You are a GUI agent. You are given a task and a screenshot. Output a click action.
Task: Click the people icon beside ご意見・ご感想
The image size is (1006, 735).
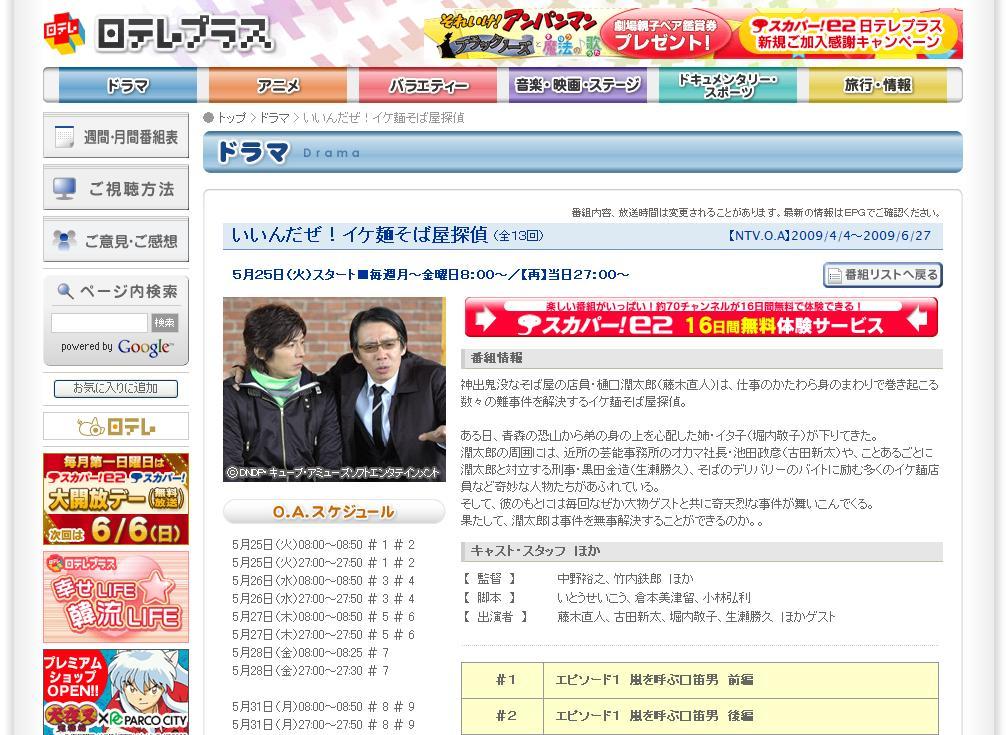tap(64, 240)
